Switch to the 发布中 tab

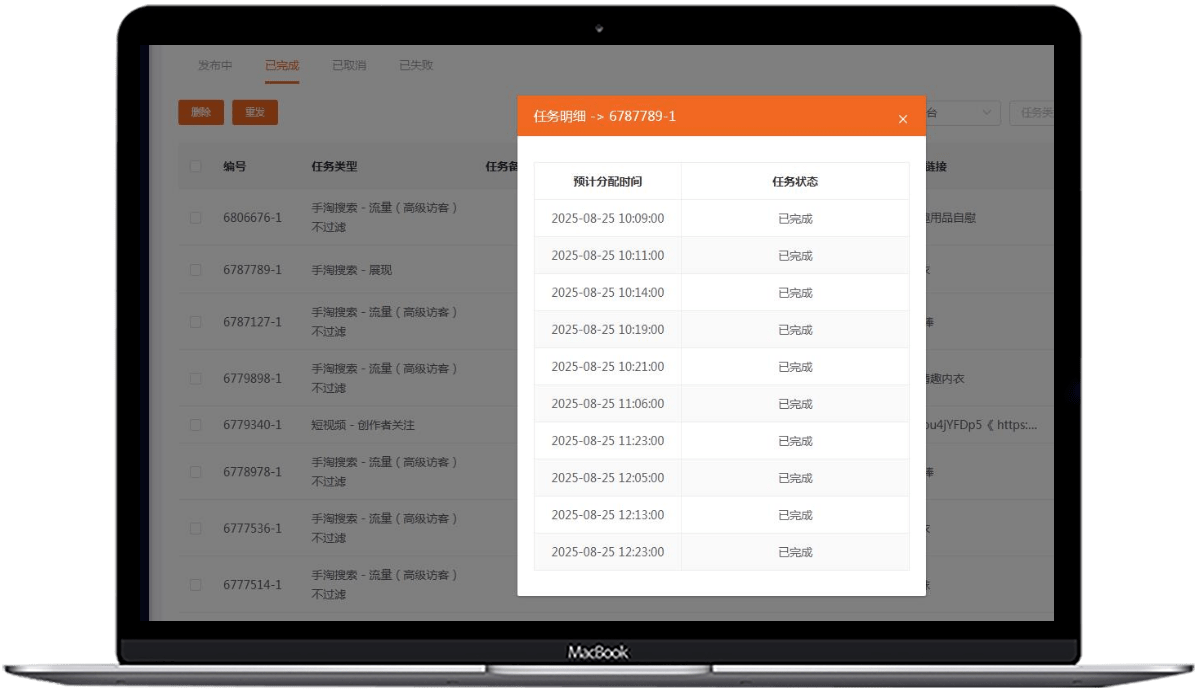tap(215, 66)
